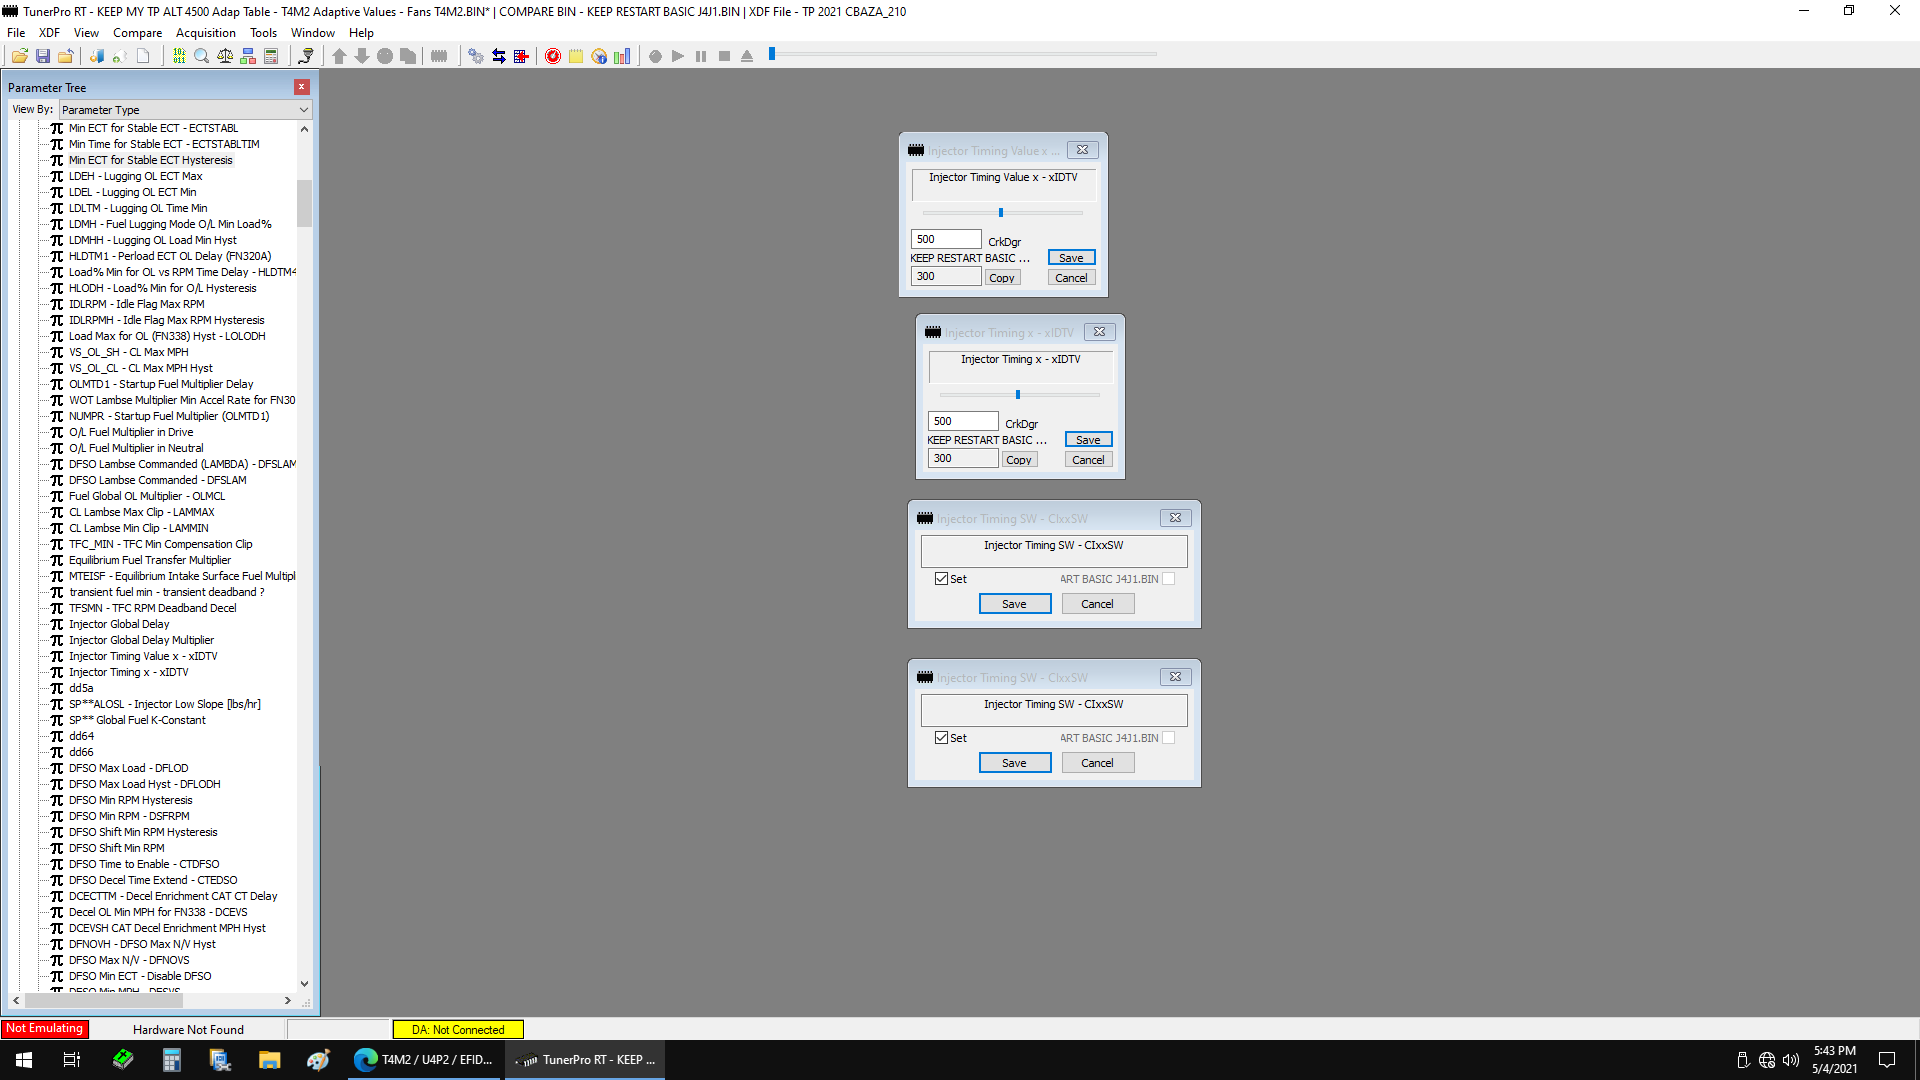Open the Acquisition menu
The height and width of the screenshot is (1080, 1920).
click(205, 33)
